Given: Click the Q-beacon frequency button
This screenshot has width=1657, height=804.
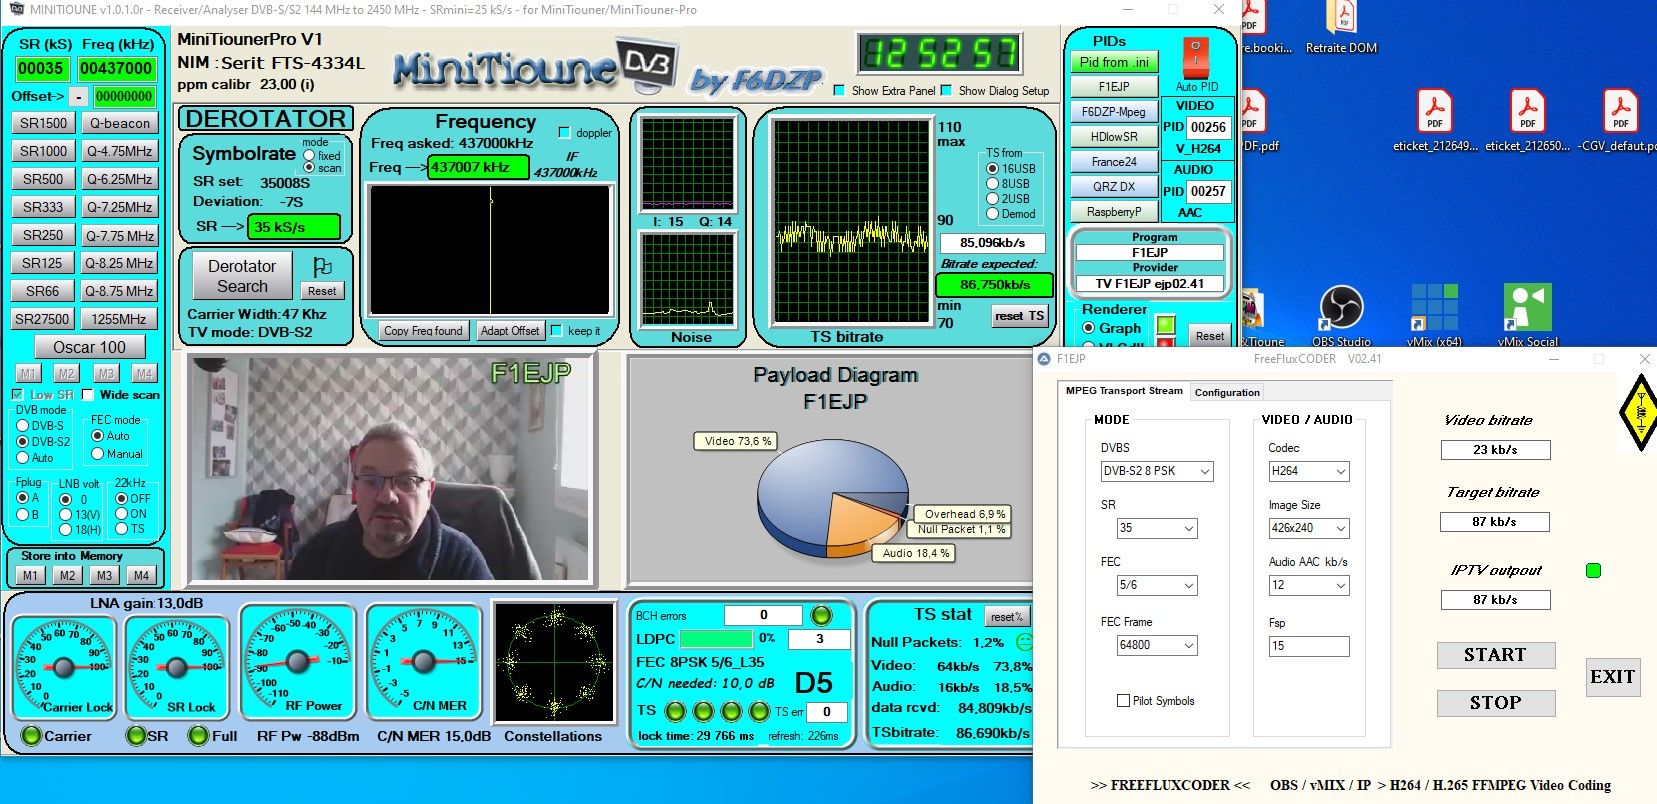Looking at the screenshot, I should click(119, 124).
